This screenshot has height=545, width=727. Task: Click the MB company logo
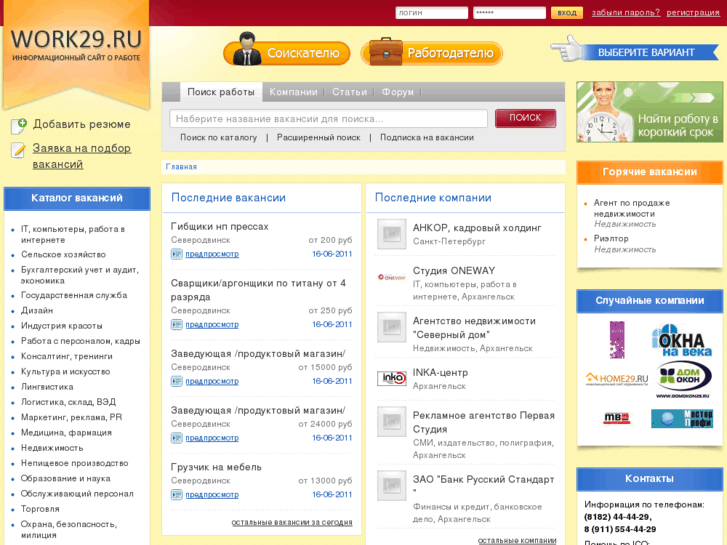click(x=617, y=418)
